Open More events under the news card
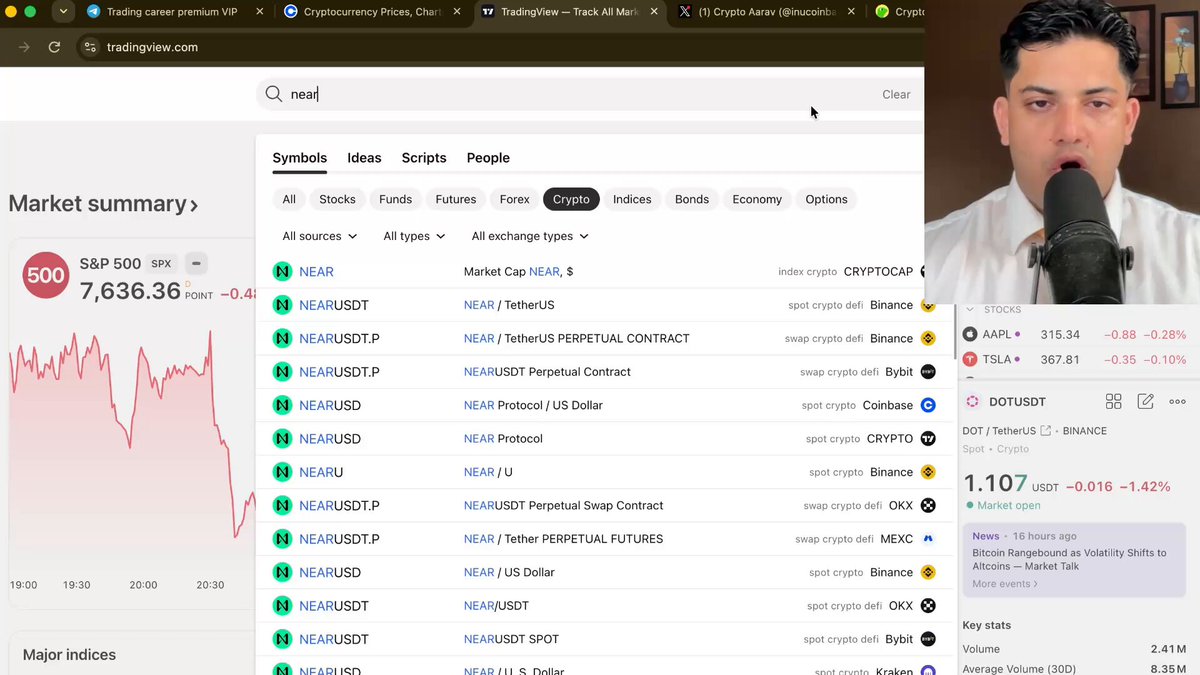The width and height of the screenshot is (1200, 675). (x=1005, y=584)
